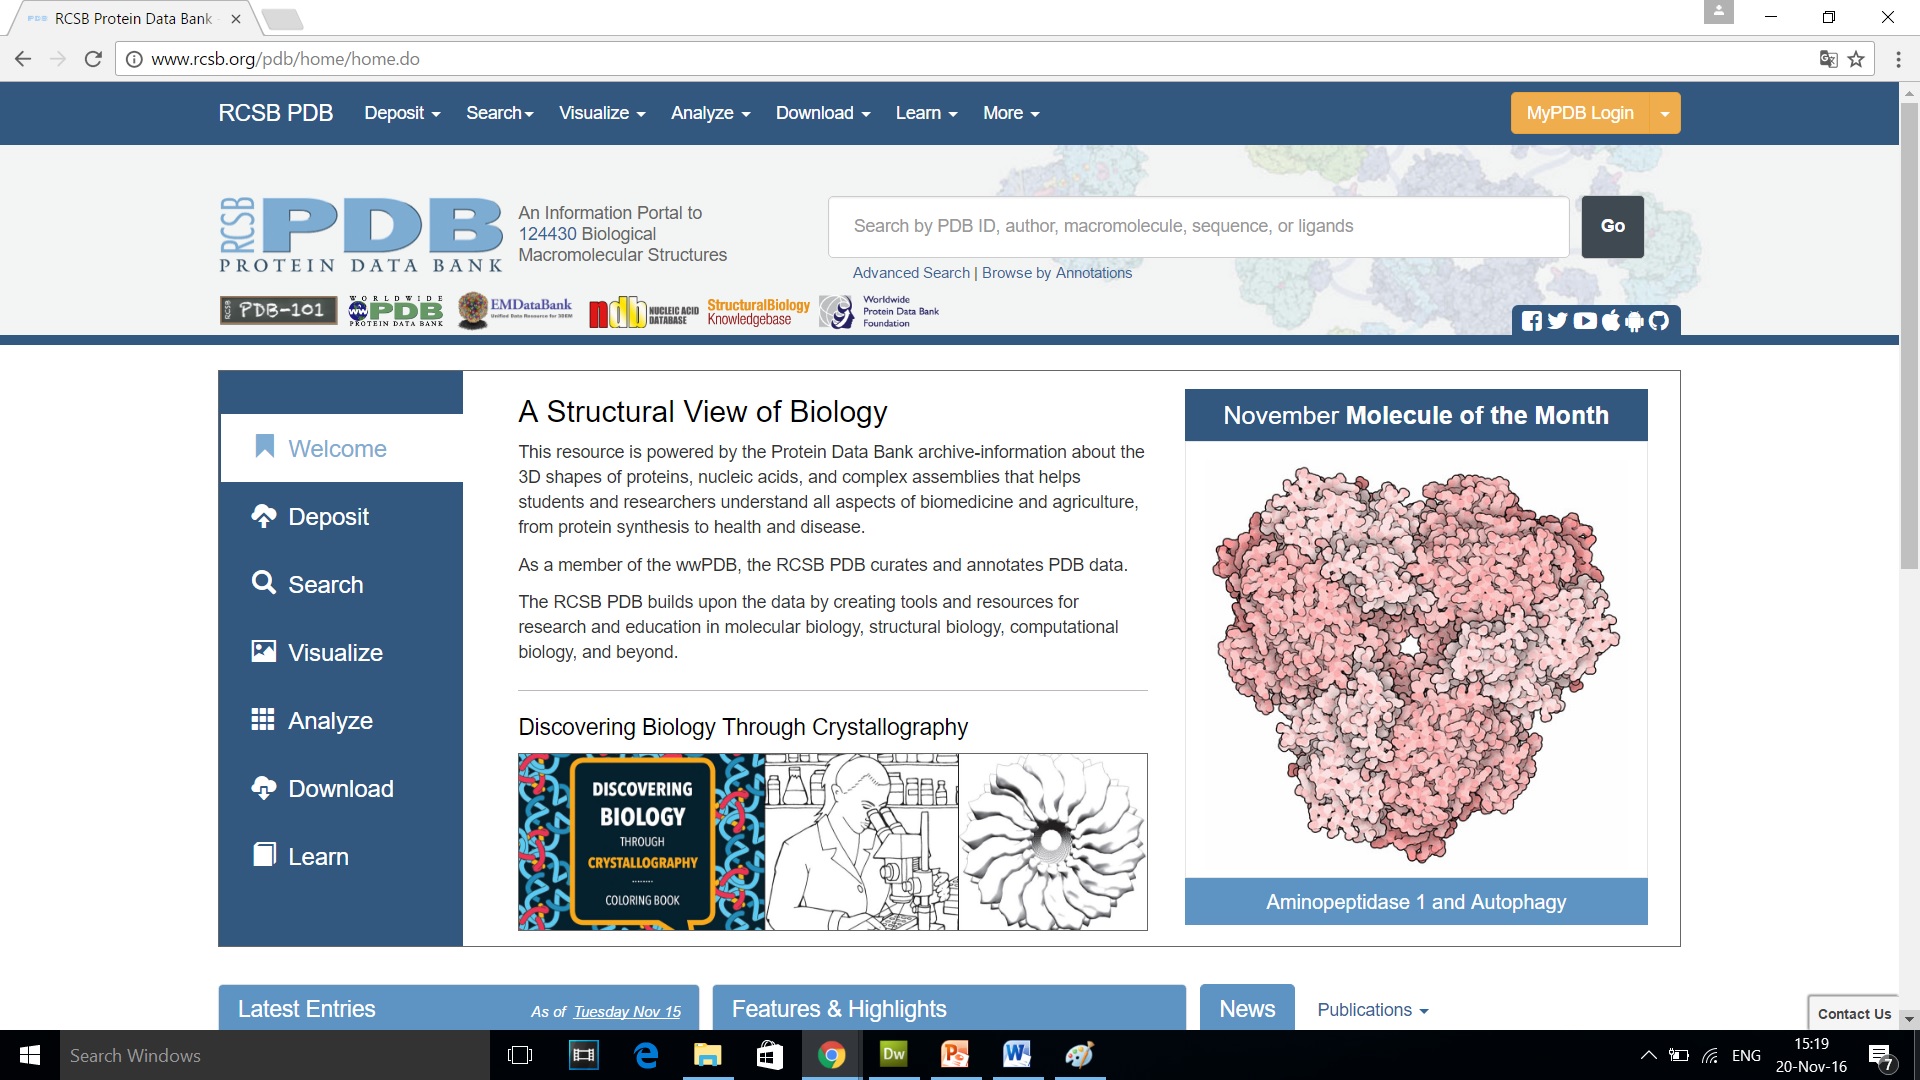Click the Apple app icon
Viewport: 1920px width, 1080px height.
coord(1610,321)
